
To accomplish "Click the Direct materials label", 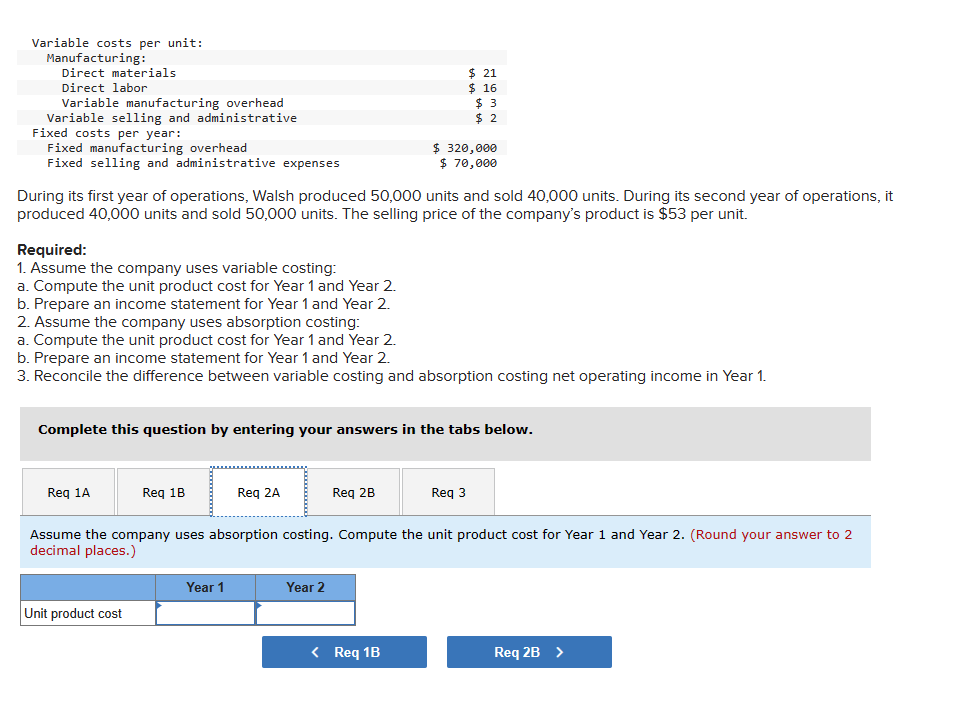I will pyautogui.click(x=119, y=73).
